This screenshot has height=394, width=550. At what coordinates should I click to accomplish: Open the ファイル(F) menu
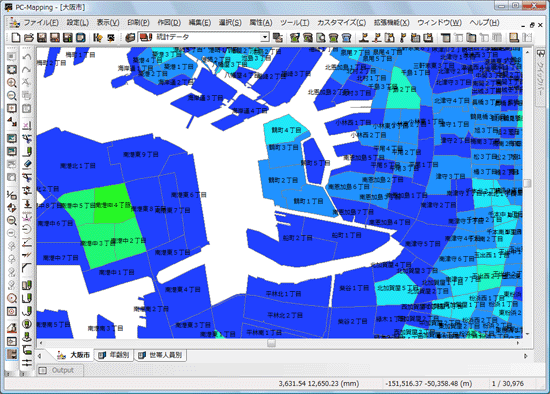pos(41,22)
